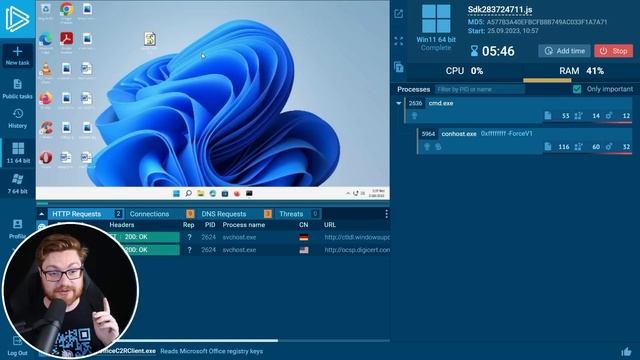This screenshot has width=640, height=360.
Task: Select the script file on VM desktop
Action: click(150, 39)
